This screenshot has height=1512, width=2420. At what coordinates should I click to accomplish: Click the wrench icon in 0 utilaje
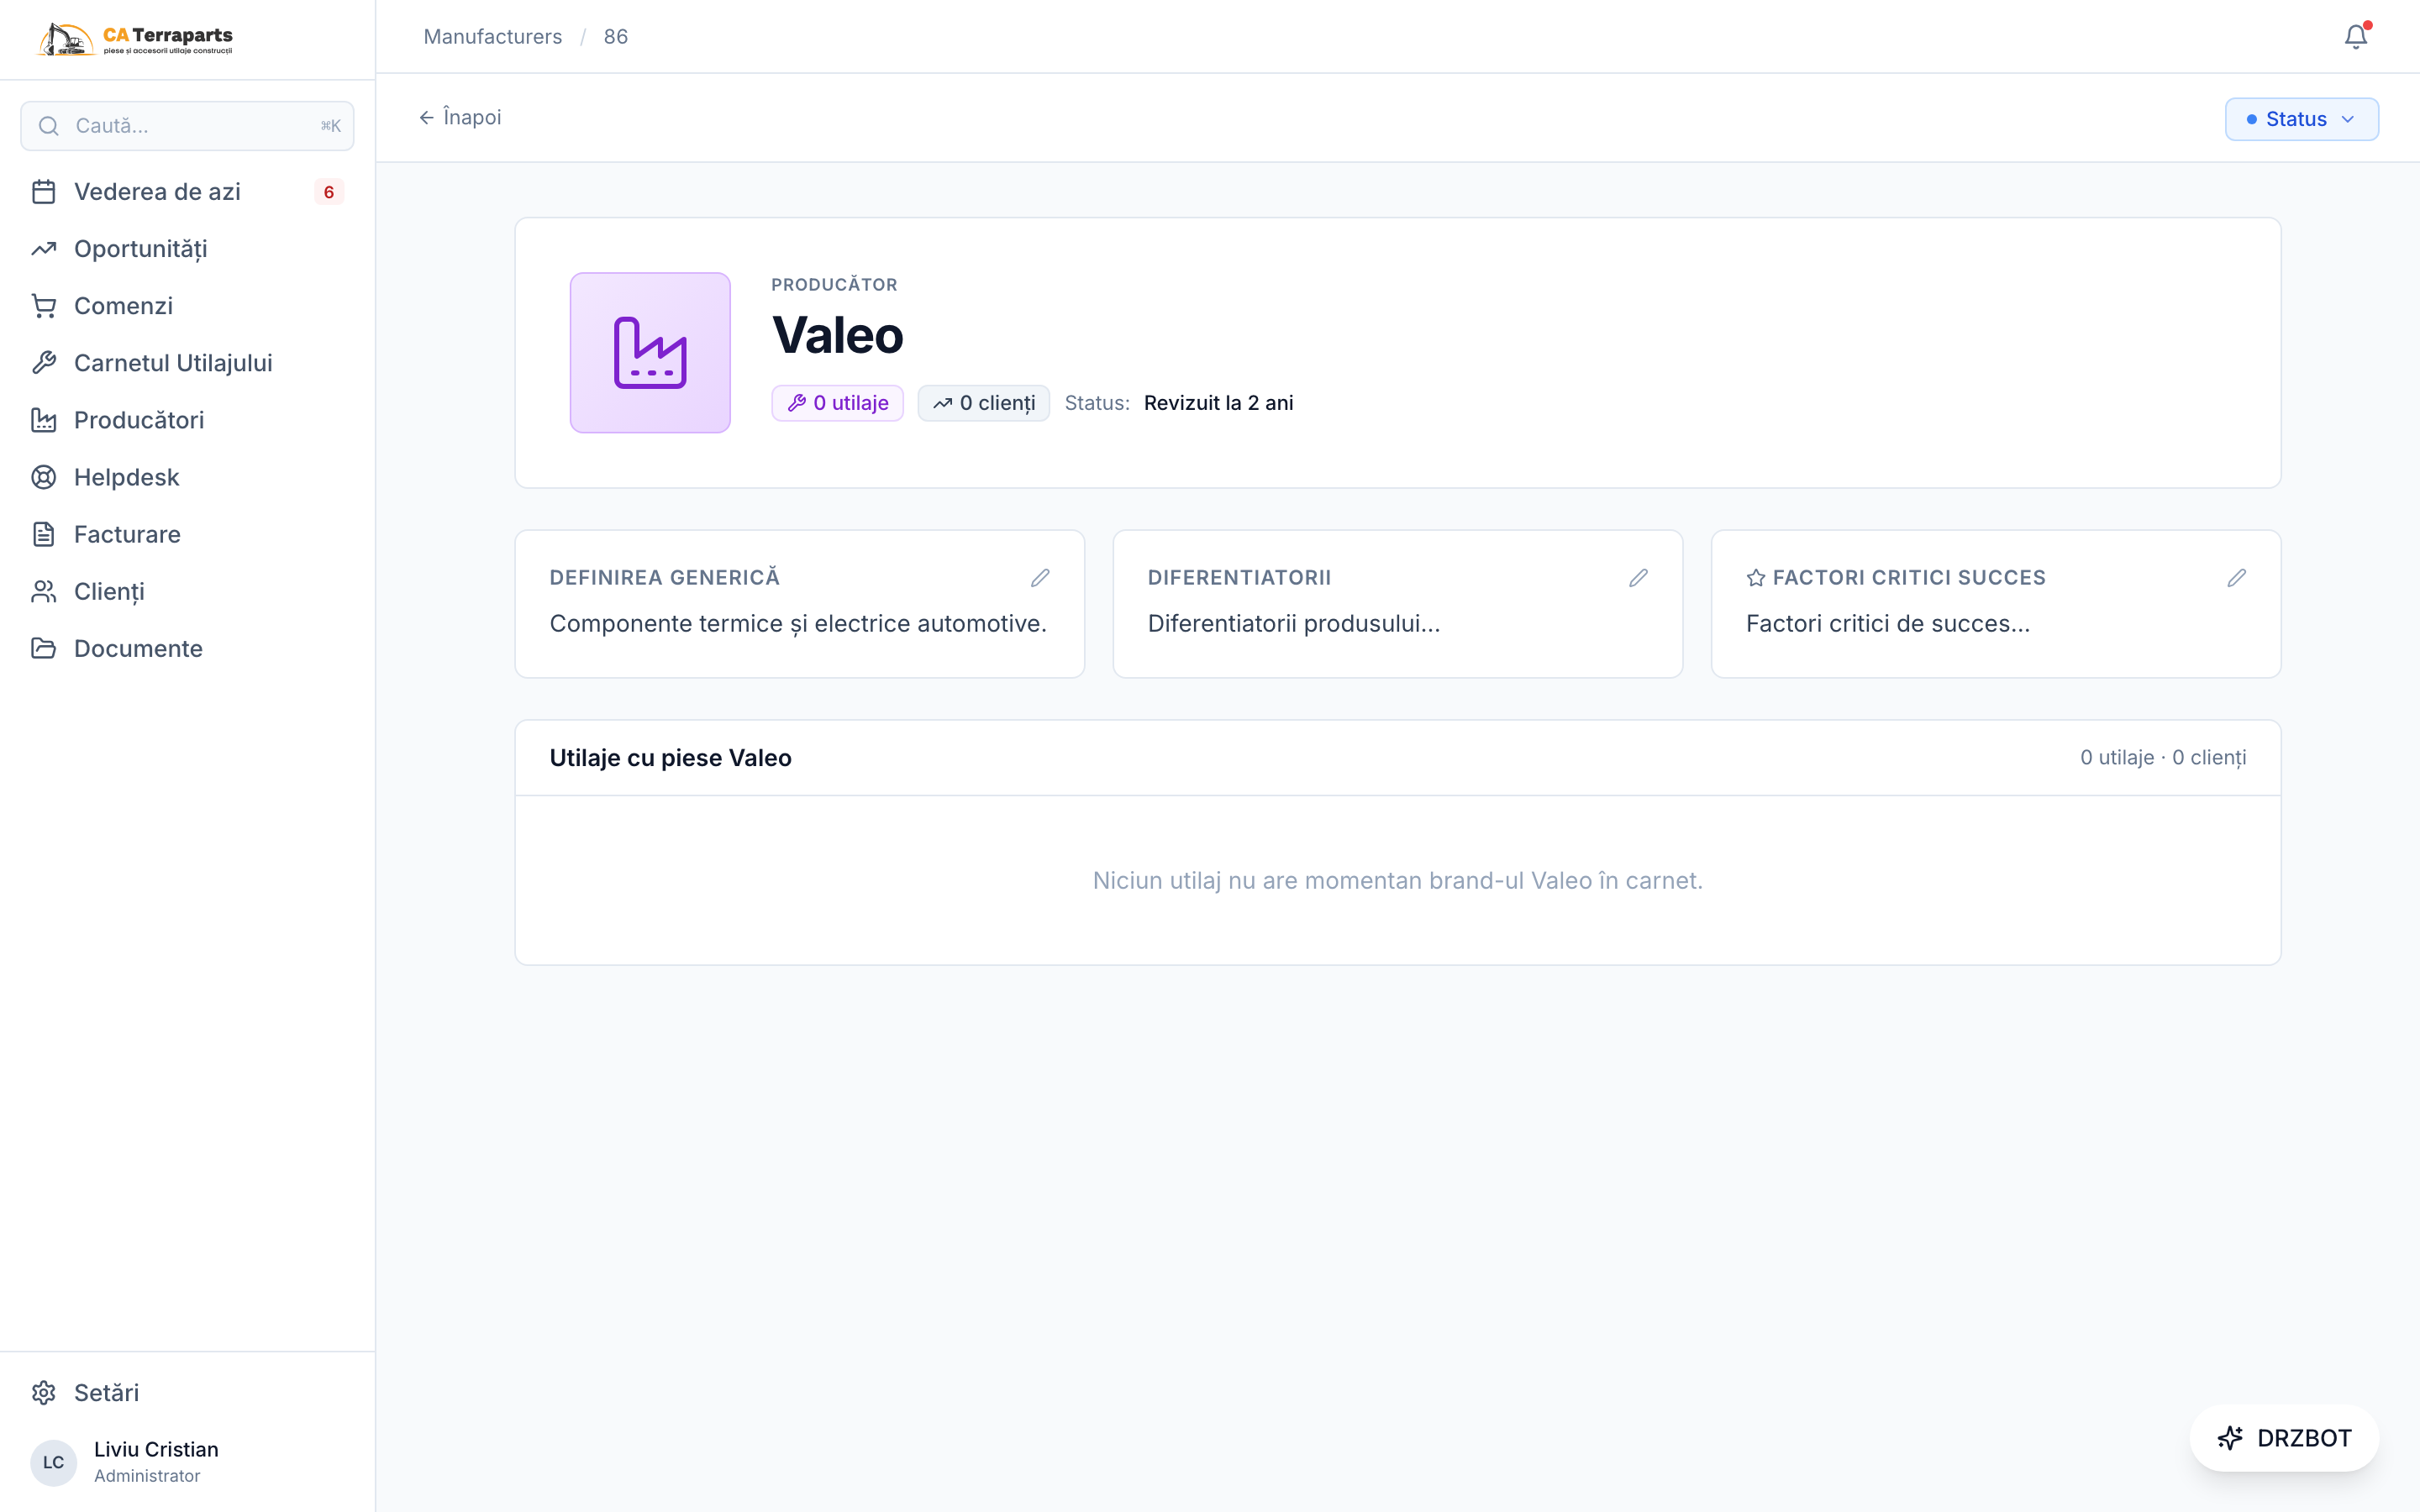[797, 403]
